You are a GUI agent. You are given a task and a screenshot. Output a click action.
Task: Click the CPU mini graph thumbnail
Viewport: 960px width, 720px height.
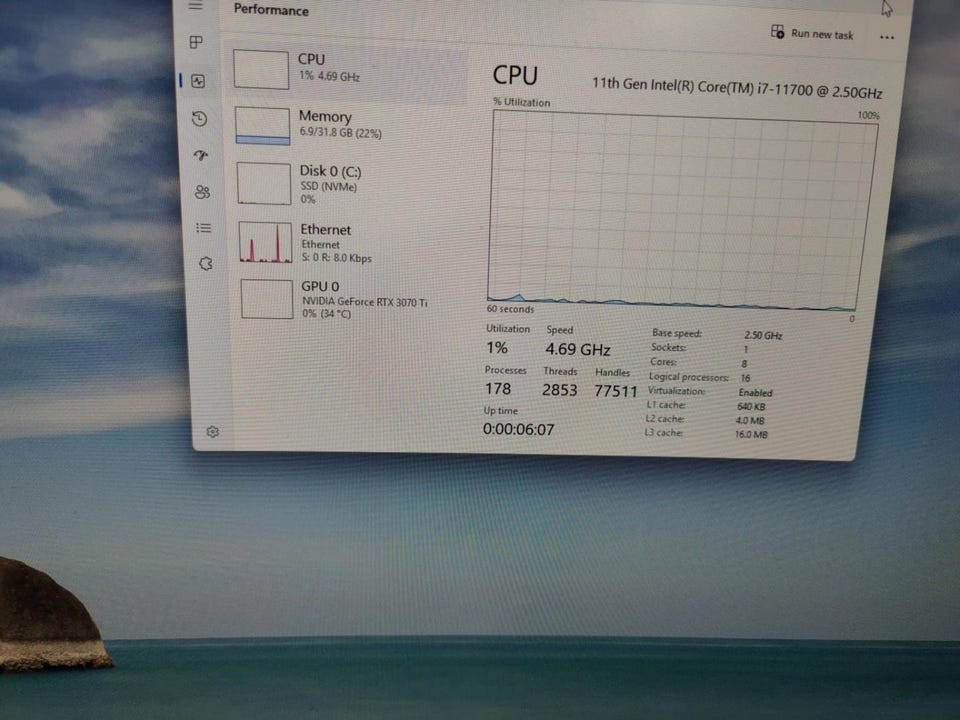[x=261, y=70]
